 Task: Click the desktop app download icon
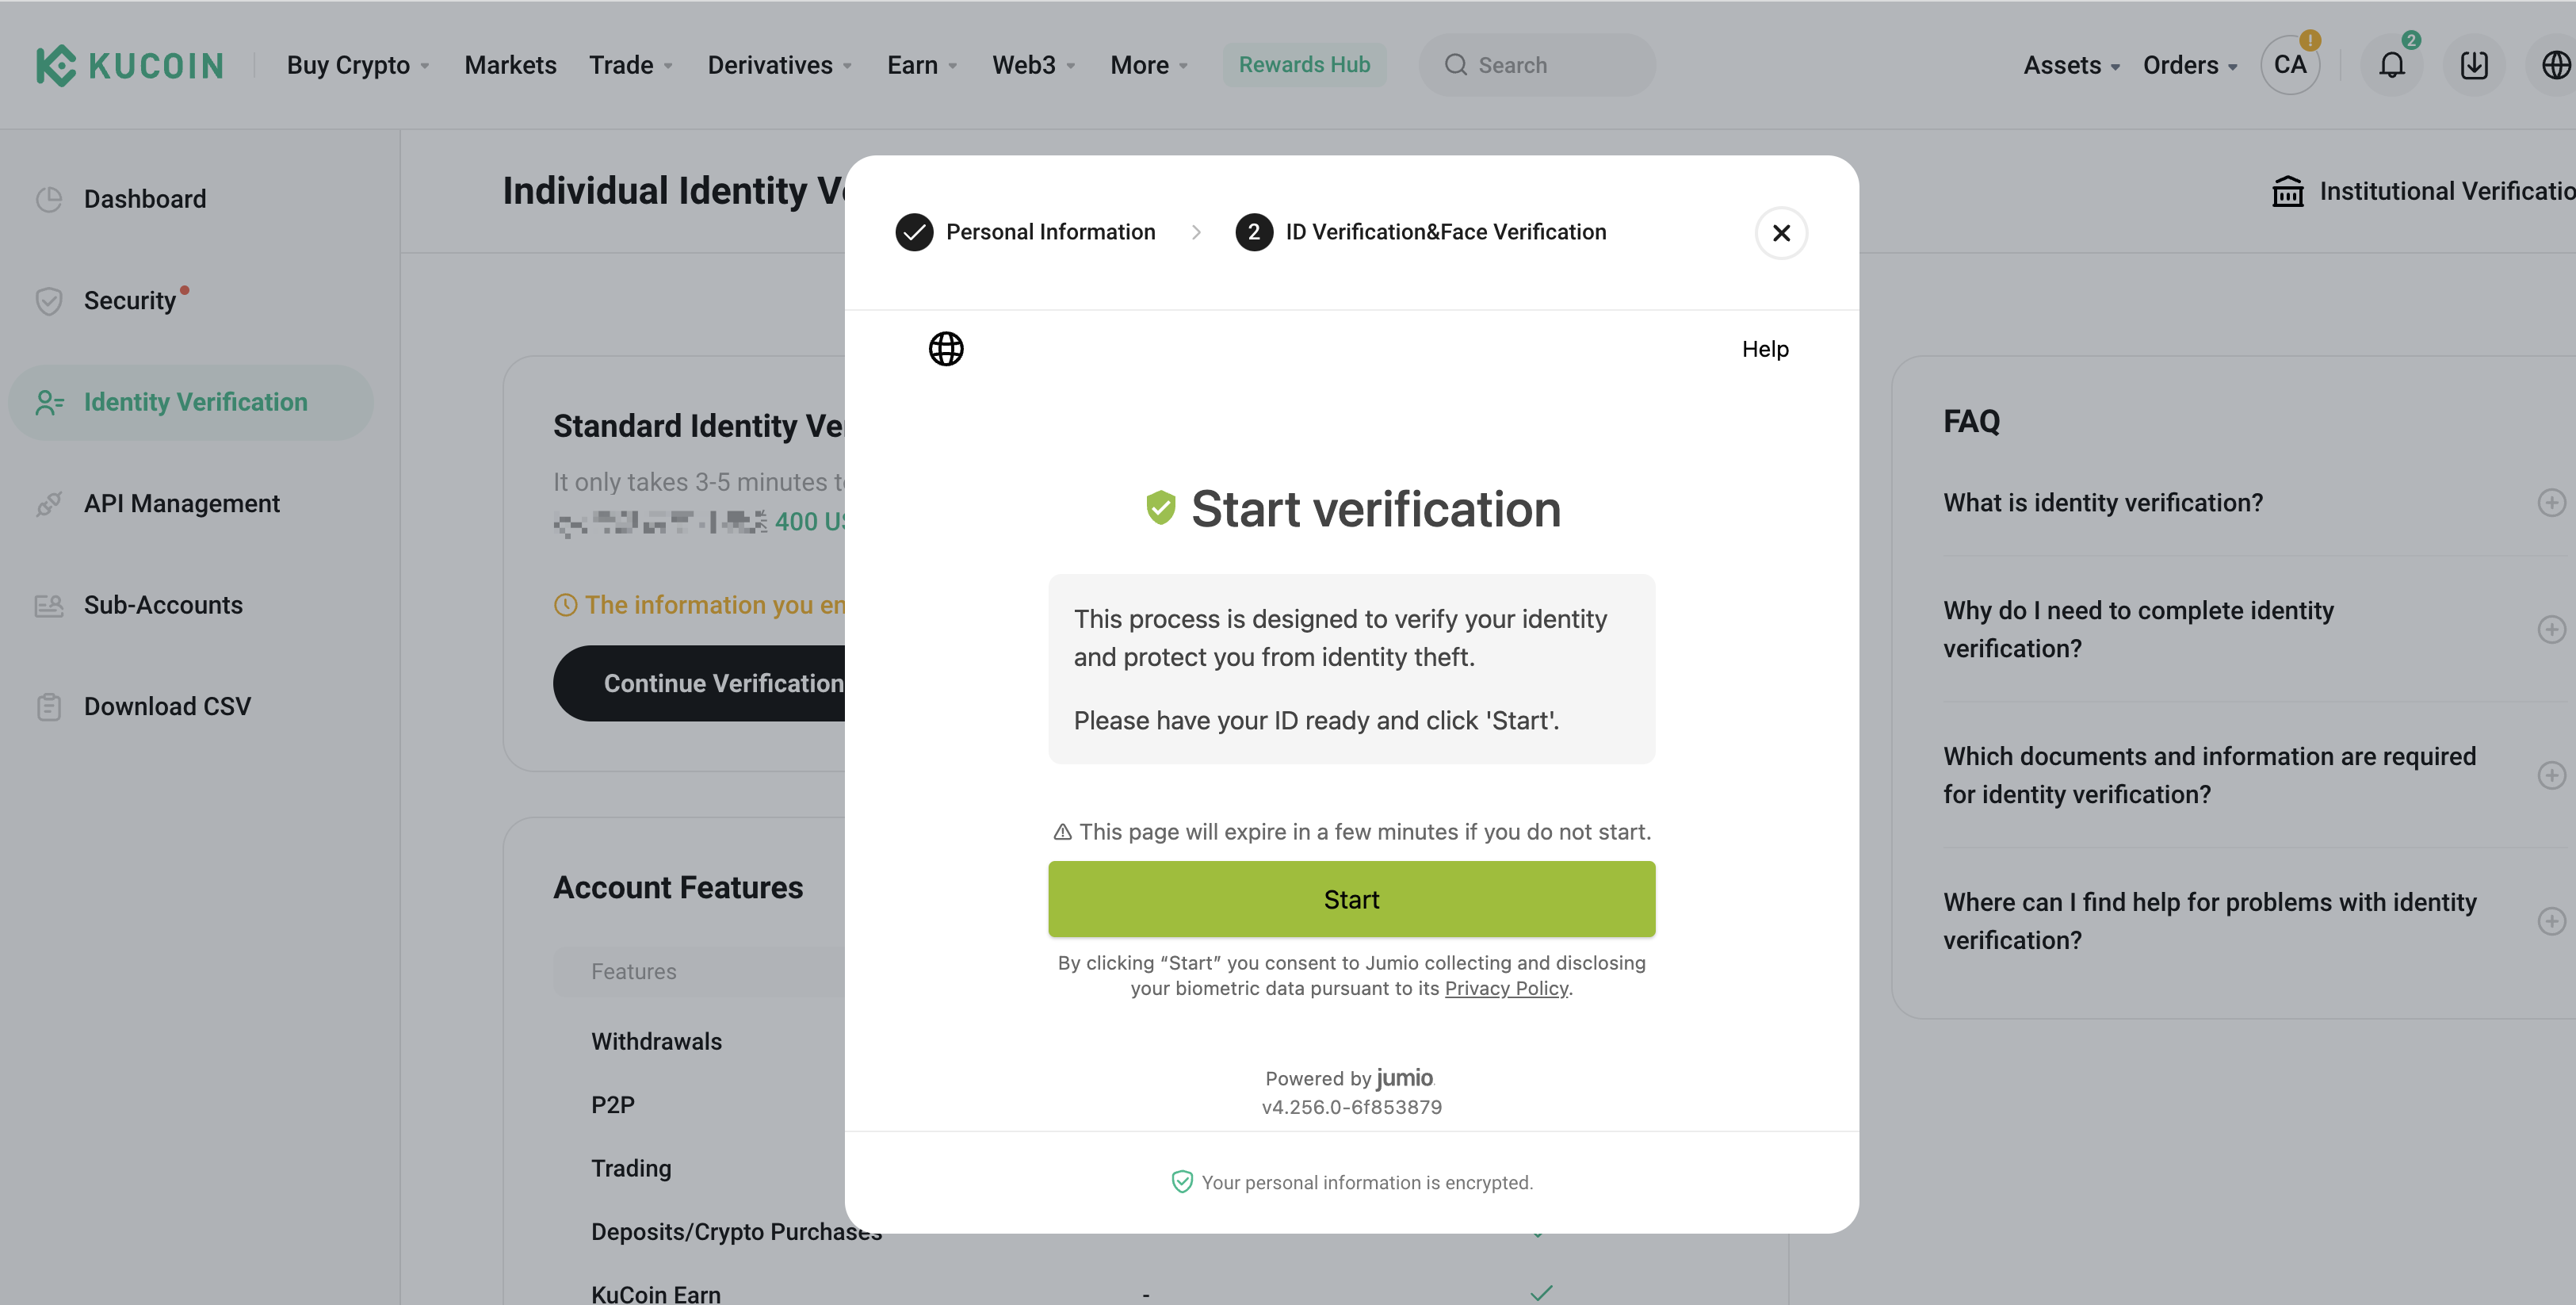point(2474,64)
